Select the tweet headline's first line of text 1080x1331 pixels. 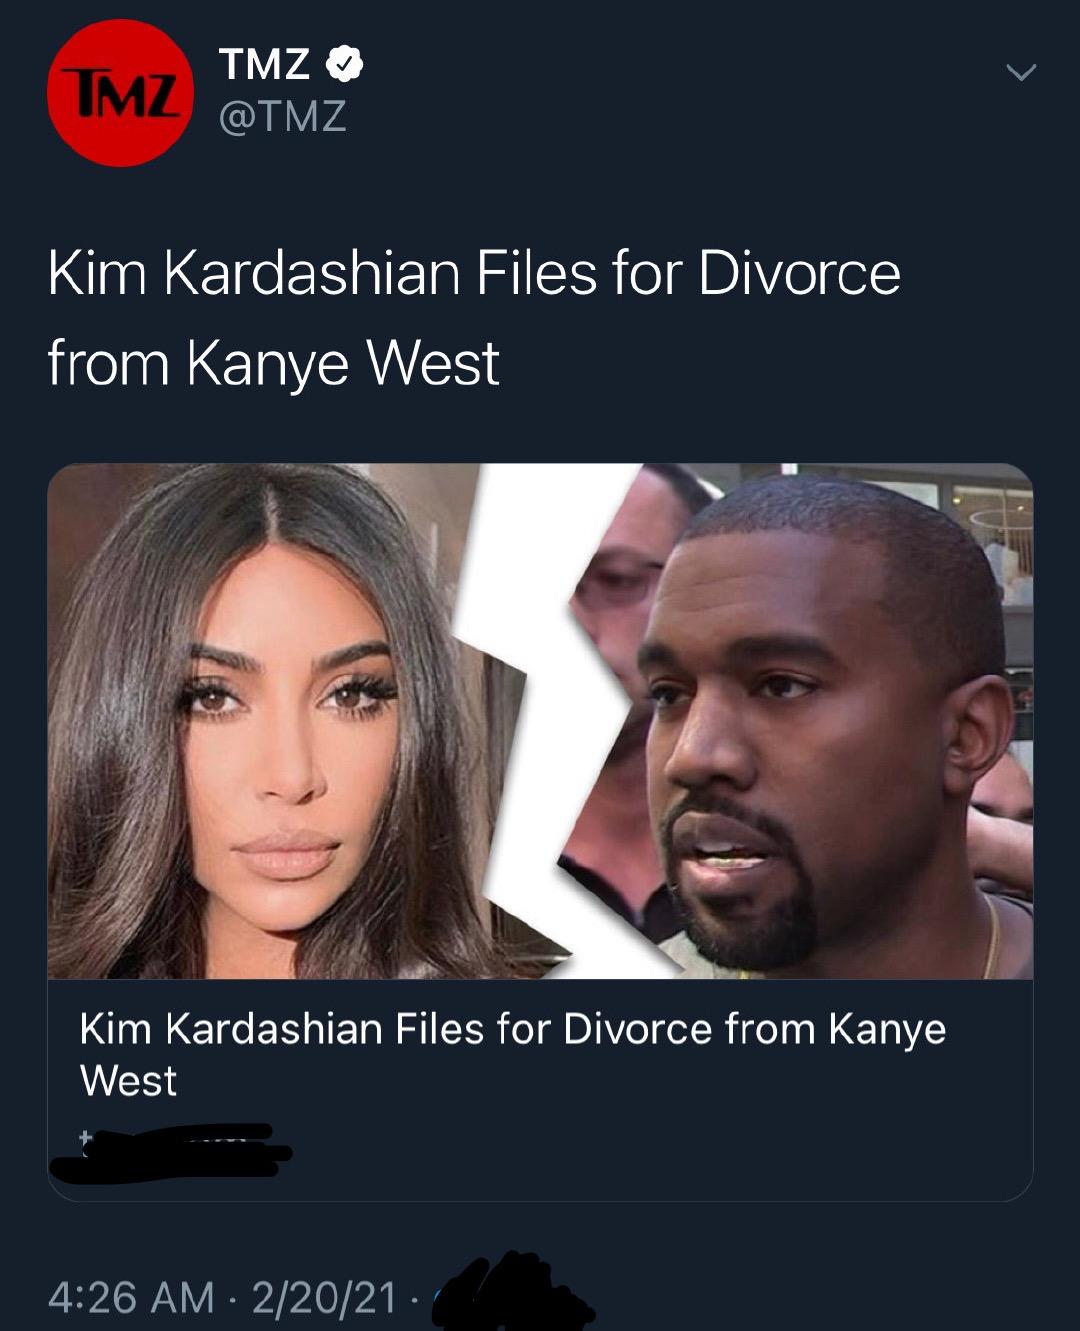click(x=474, y=272)
